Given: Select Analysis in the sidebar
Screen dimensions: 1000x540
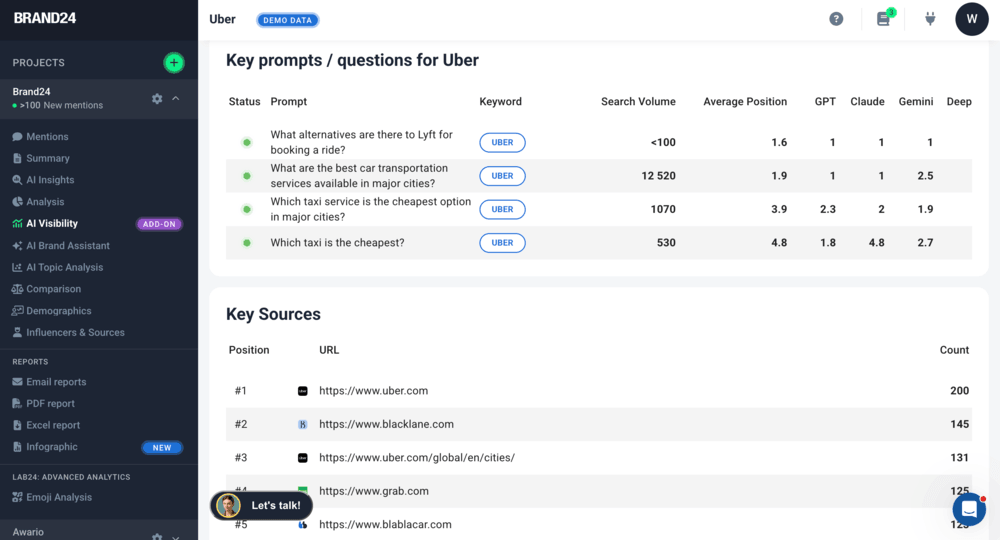Looking at the screenshot, I should click(45, 201).
